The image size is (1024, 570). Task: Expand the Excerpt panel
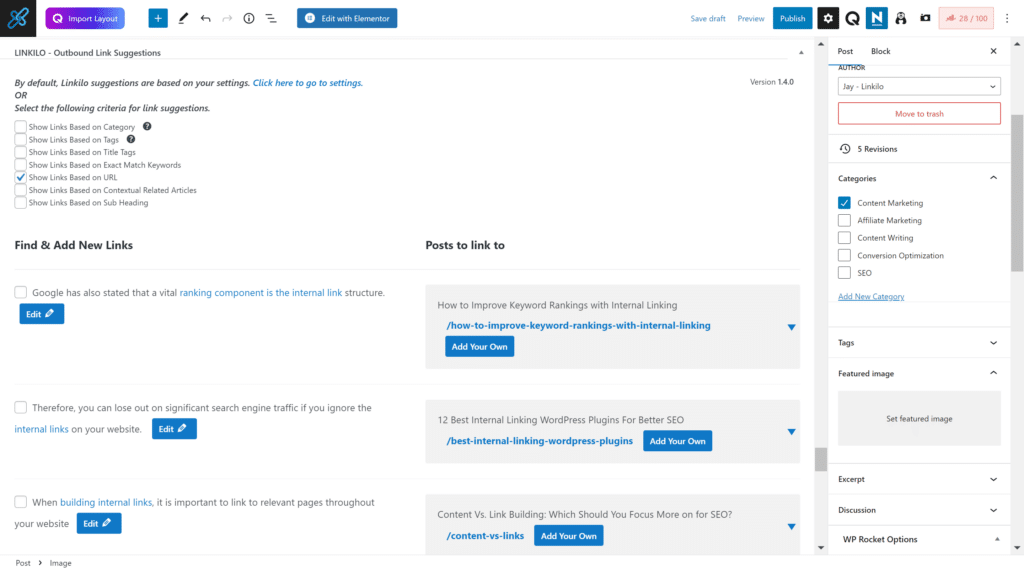click(993, 479)
